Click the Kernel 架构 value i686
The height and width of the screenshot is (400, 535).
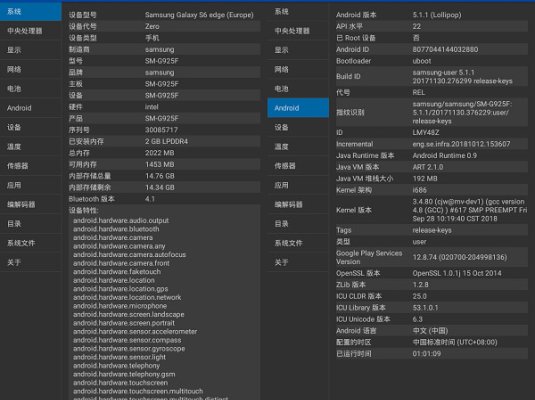[x=420, y=190]
